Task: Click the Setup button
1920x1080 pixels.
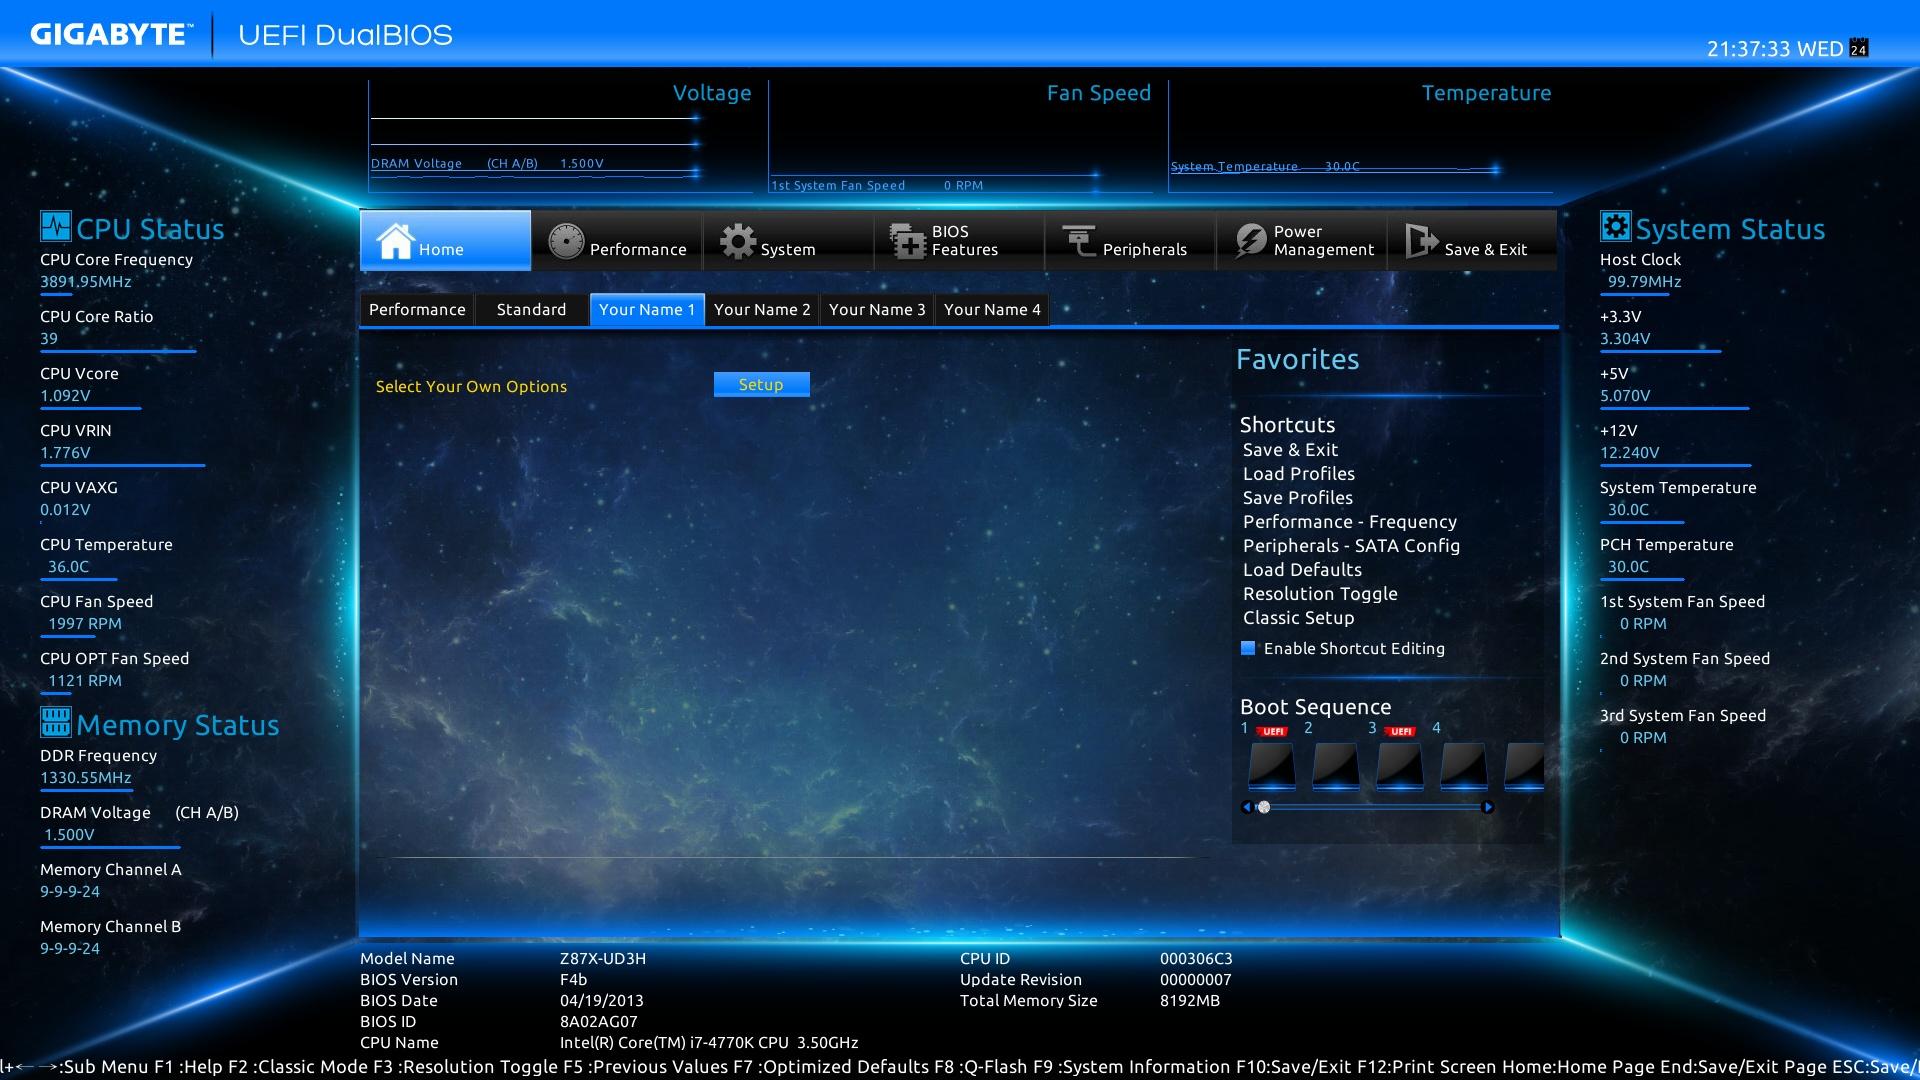Action: coord(761,385)
